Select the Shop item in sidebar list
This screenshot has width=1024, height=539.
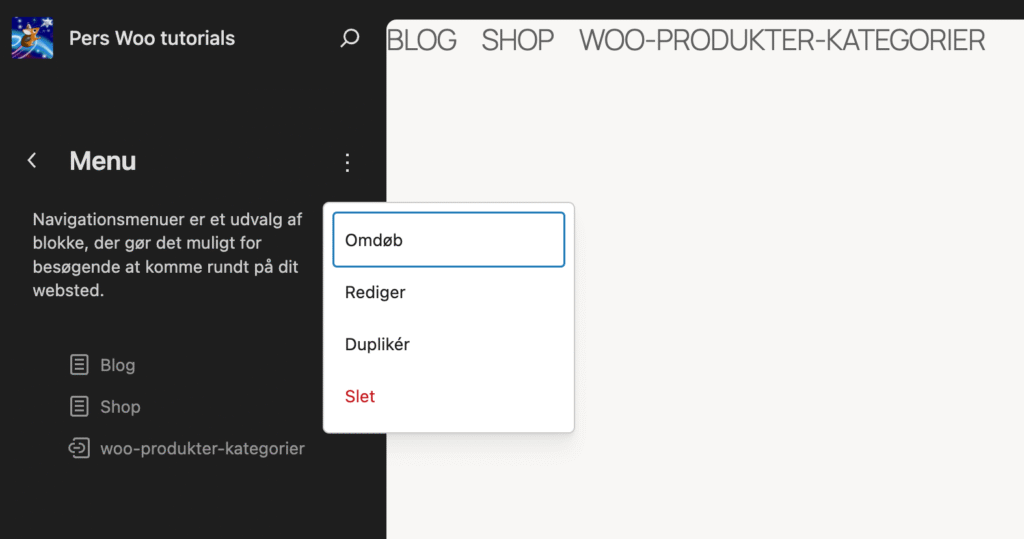(120, 407)
